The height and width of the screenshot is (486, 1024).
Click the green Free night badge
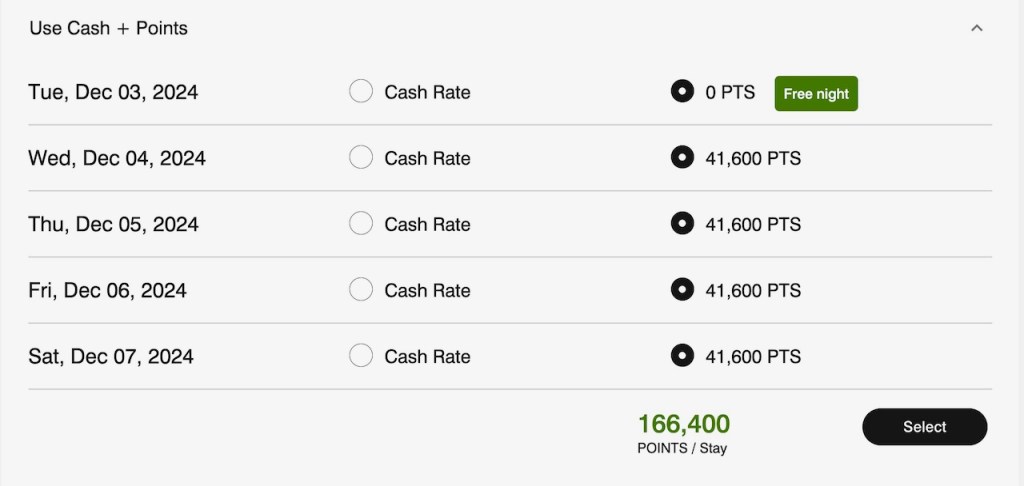point(816,94)
